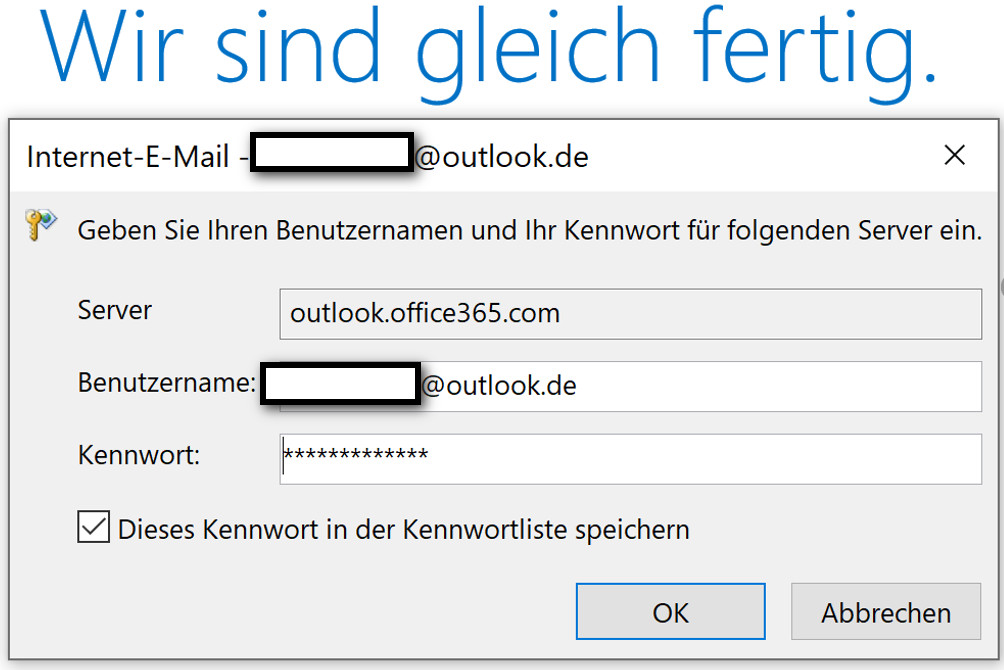Click the redacted box over the Benutzername field
This screenshot has width=1004, height=670.
pos(341,383)
